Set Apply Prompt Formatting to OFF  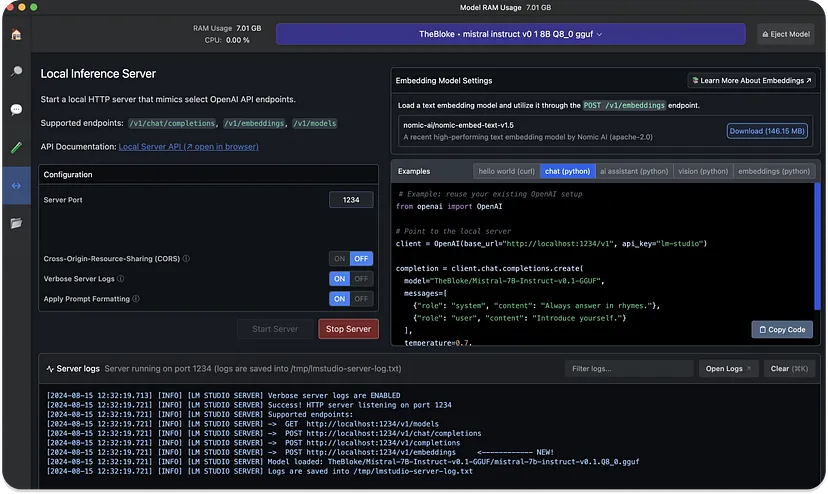point(361,299)
